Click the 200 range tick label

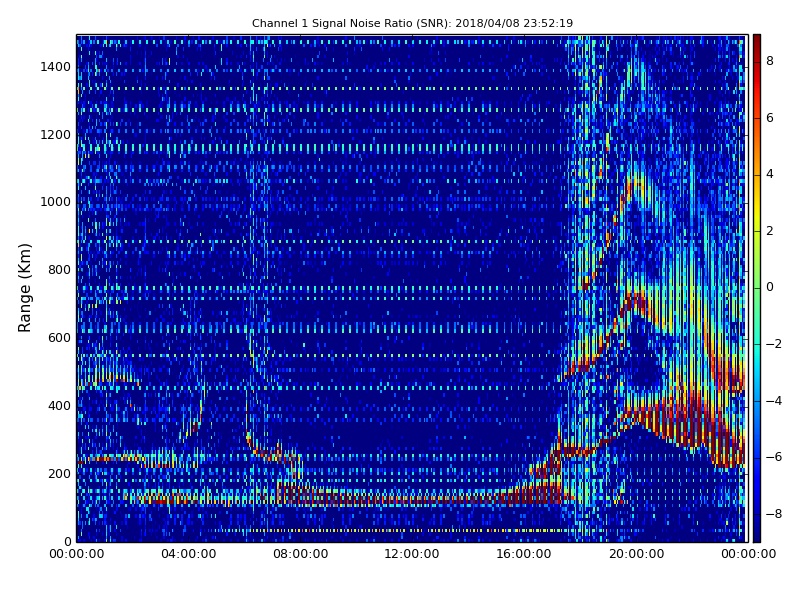pyautogui.click(x=59, y=473)
